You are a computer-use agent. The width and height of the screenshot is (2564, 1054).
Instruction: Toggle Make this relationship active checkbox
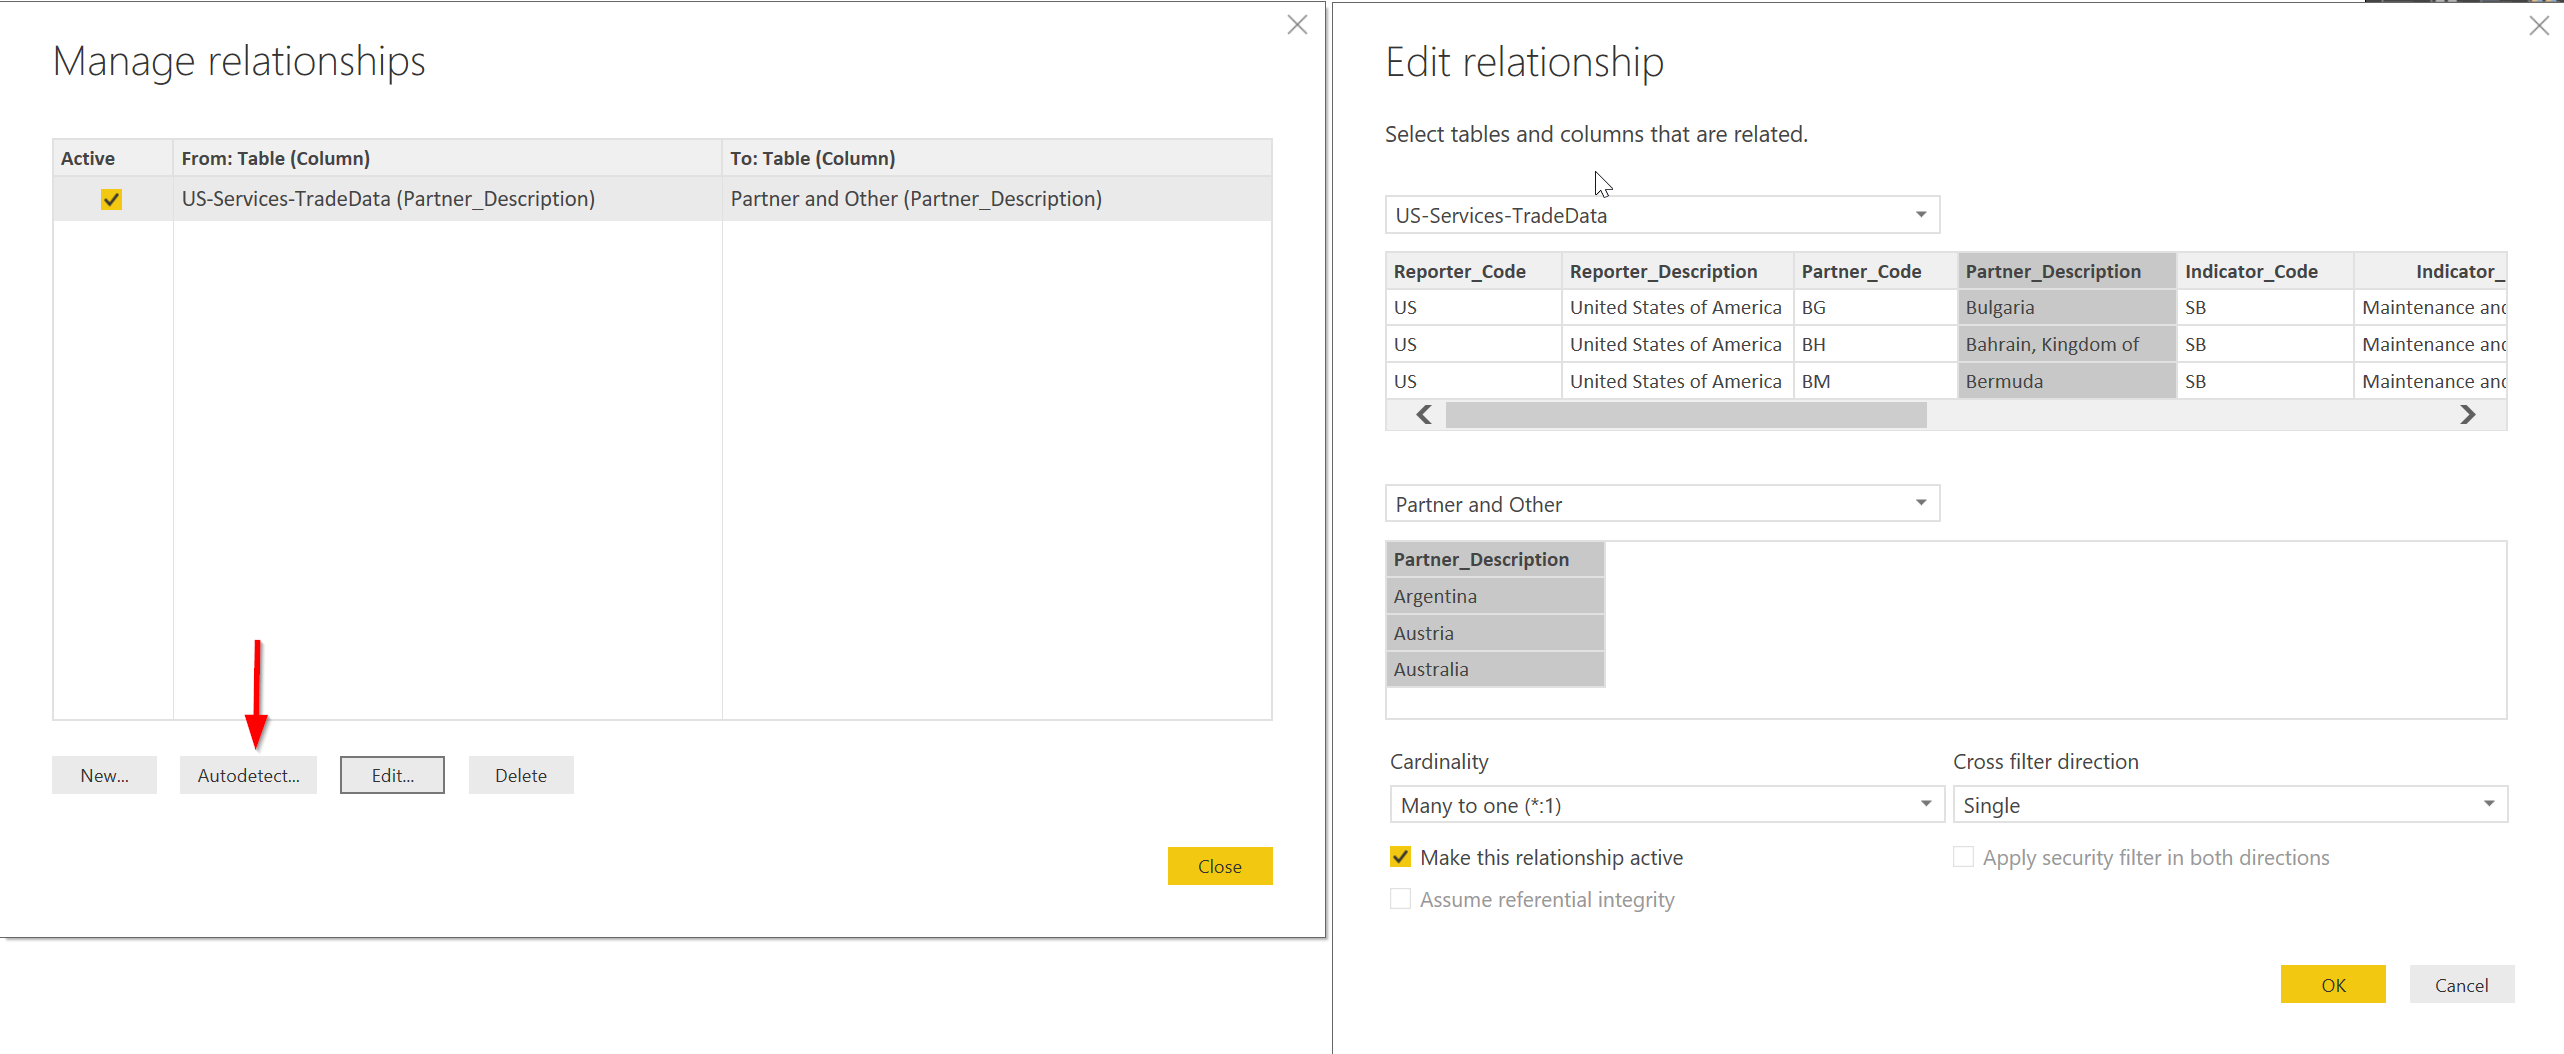(x=1400, y=857)
